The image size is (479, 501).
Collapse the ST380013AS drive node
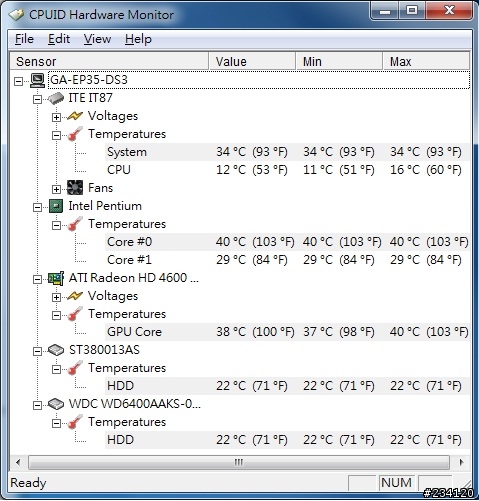click(x=37, y=351)
